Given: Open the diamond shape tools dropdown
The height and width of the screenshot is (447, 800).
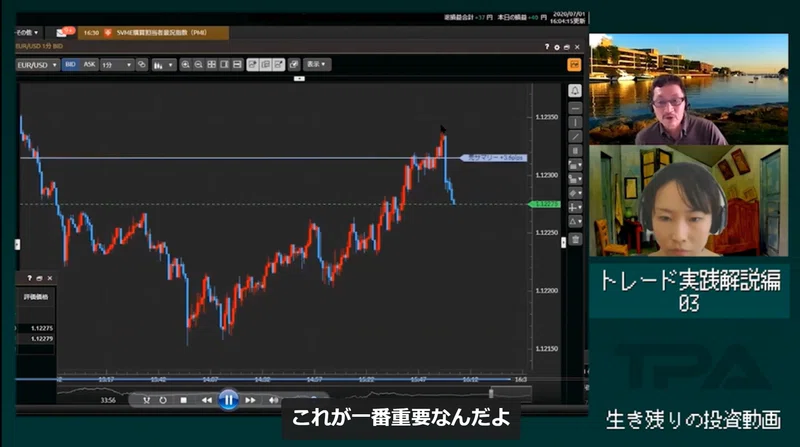Looking at the screenshot, I should pyautogui.click(x=575, y=193).
